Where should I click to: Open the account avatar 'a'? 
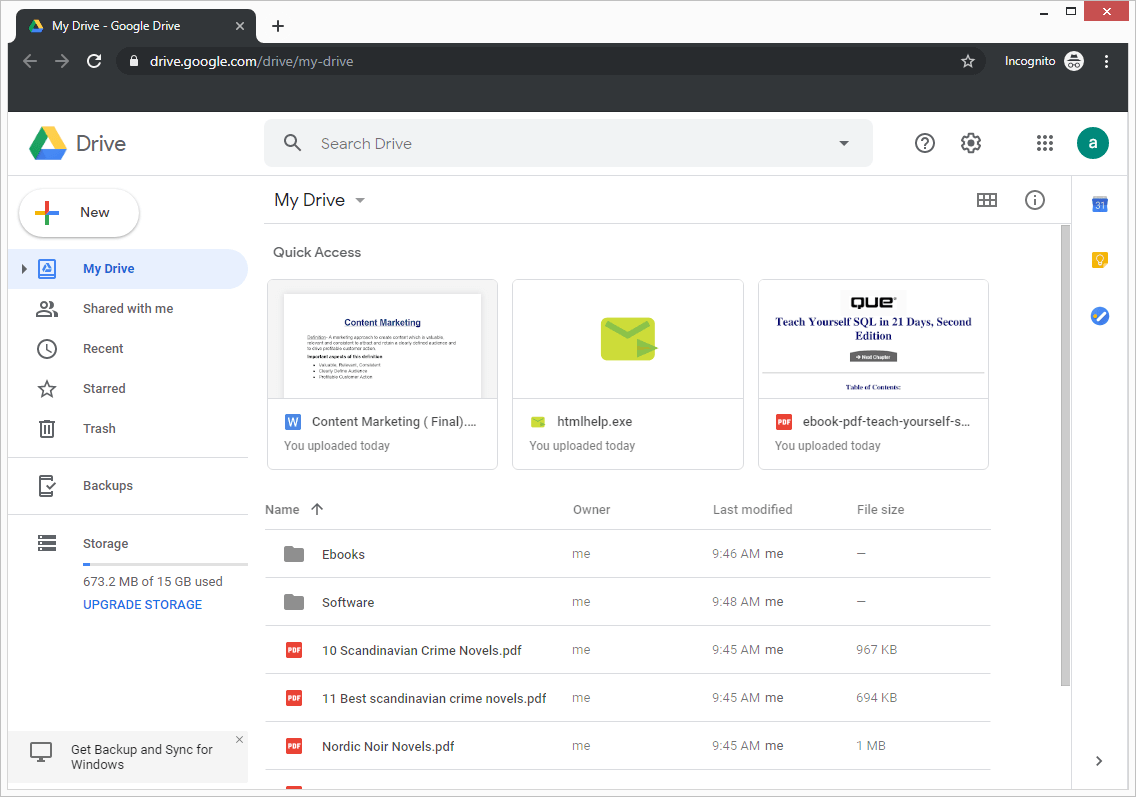coord(1093,143)
